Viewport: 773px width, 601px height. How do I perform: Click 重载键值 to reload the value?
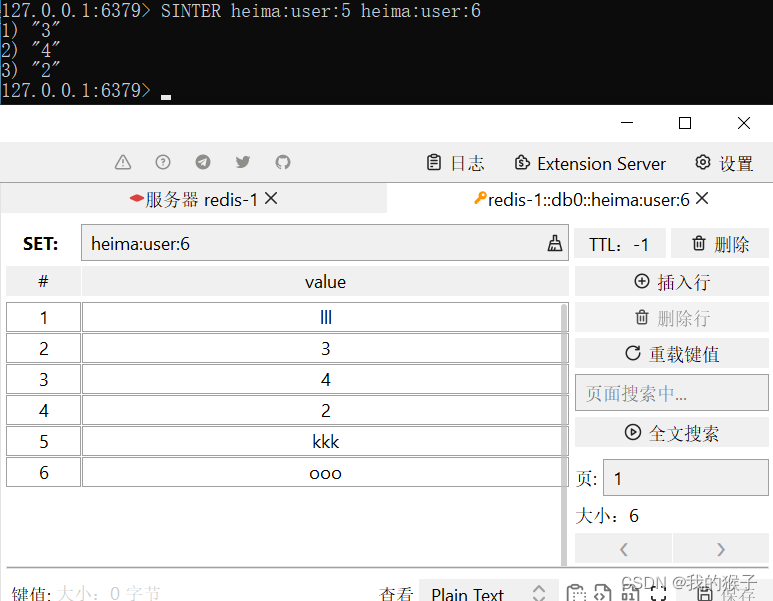(x=672, y=354)
